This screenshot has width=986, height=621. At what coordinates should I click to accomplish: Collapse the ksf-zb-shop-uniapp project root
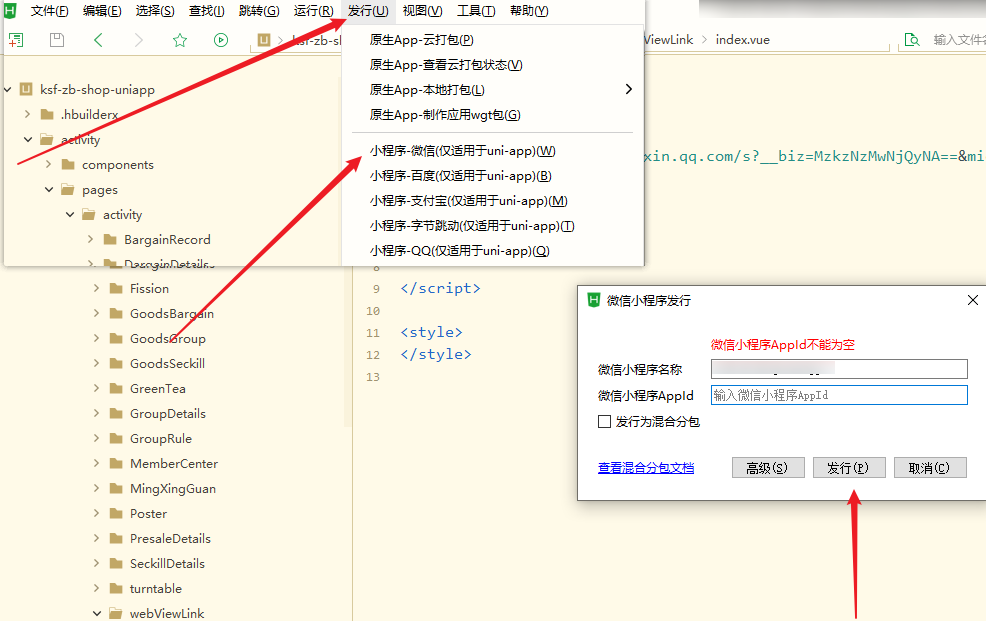click(8, 90)
